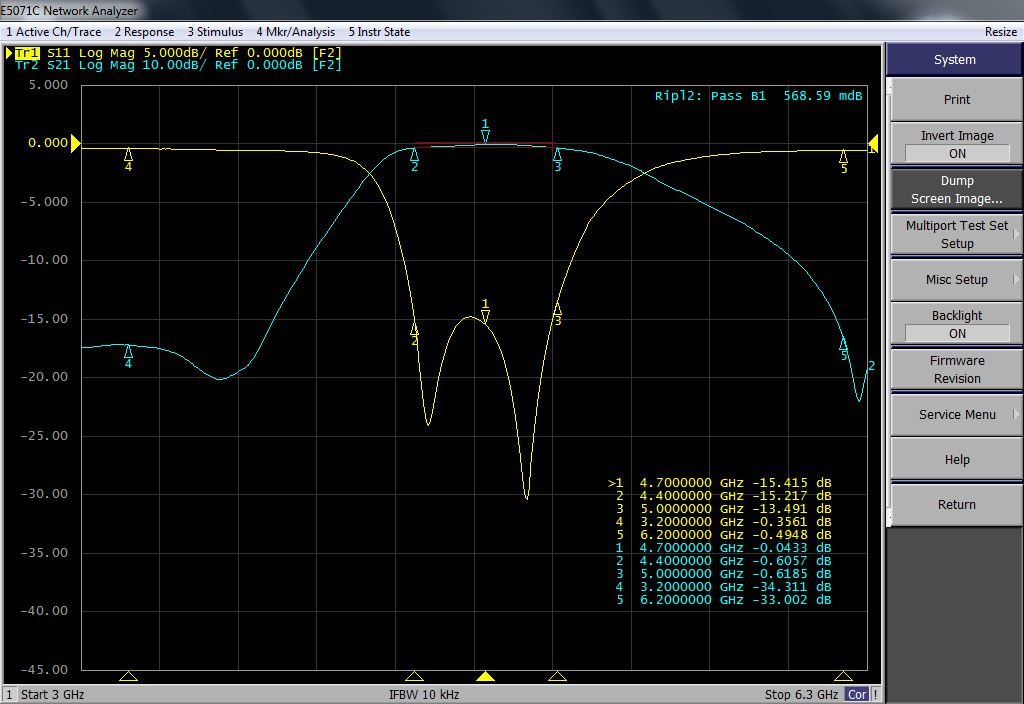The height and width of the screenshot is (704, 1024).
Task: Select cyan marker 2 on S21 trace
Action: pos(414,153)
